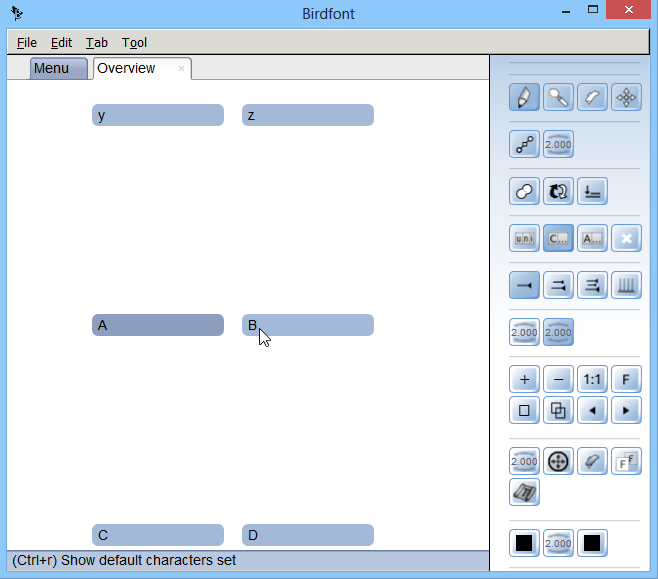Click the gray stroke icon beside overlapping F icon
This screenshot has width=658, height=579.
pyautogui.click(x=592, y=461)
